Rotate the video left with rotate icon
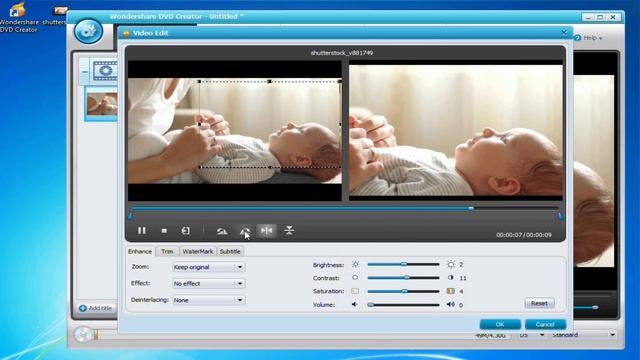 pyautogui.click(x=222, y=231)
